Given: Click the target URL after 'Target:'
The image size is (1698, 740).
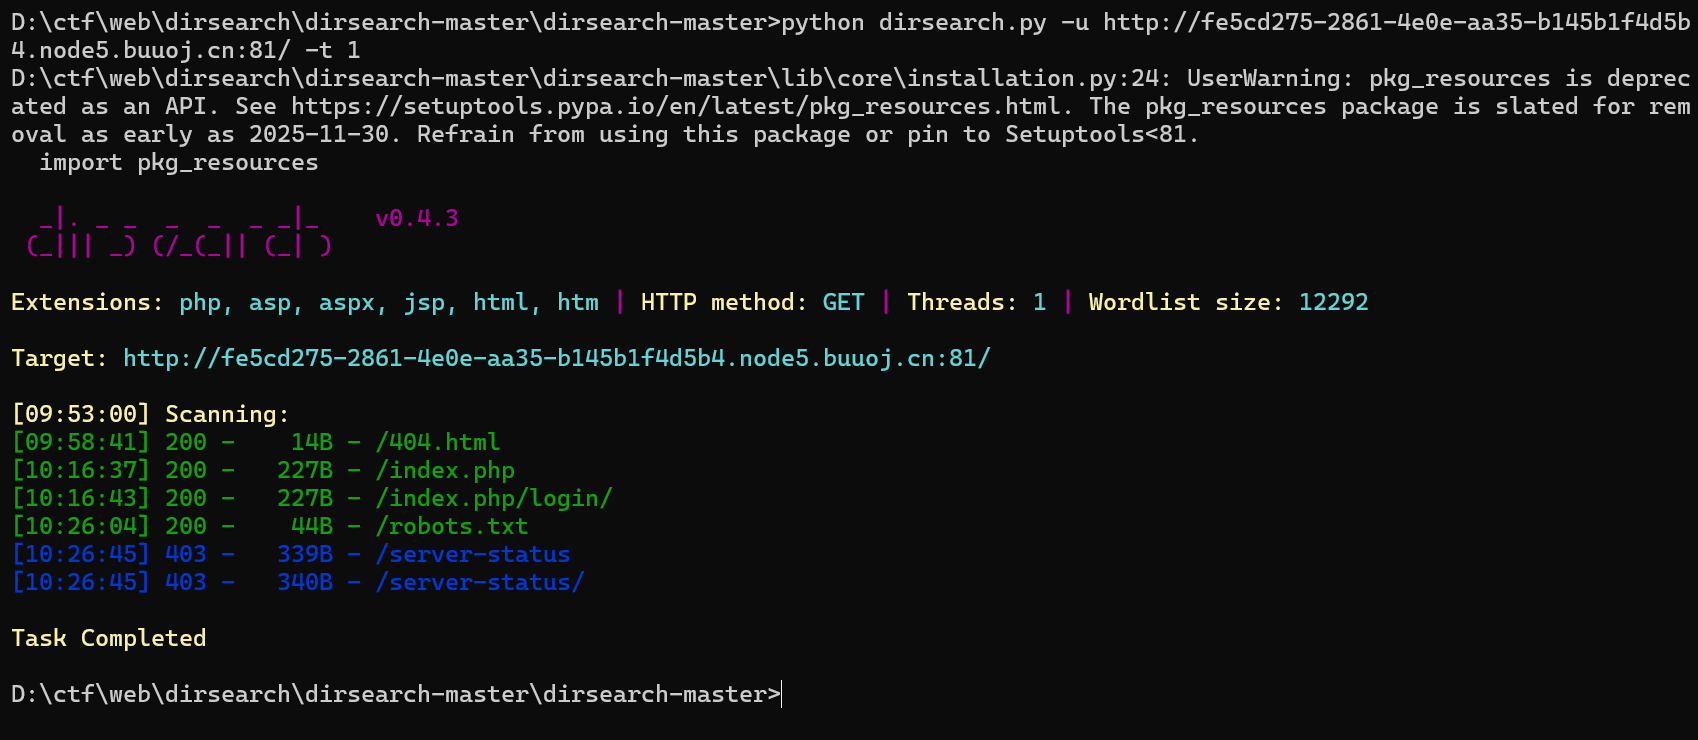Looking at the screenshot, I should point(556,358).
